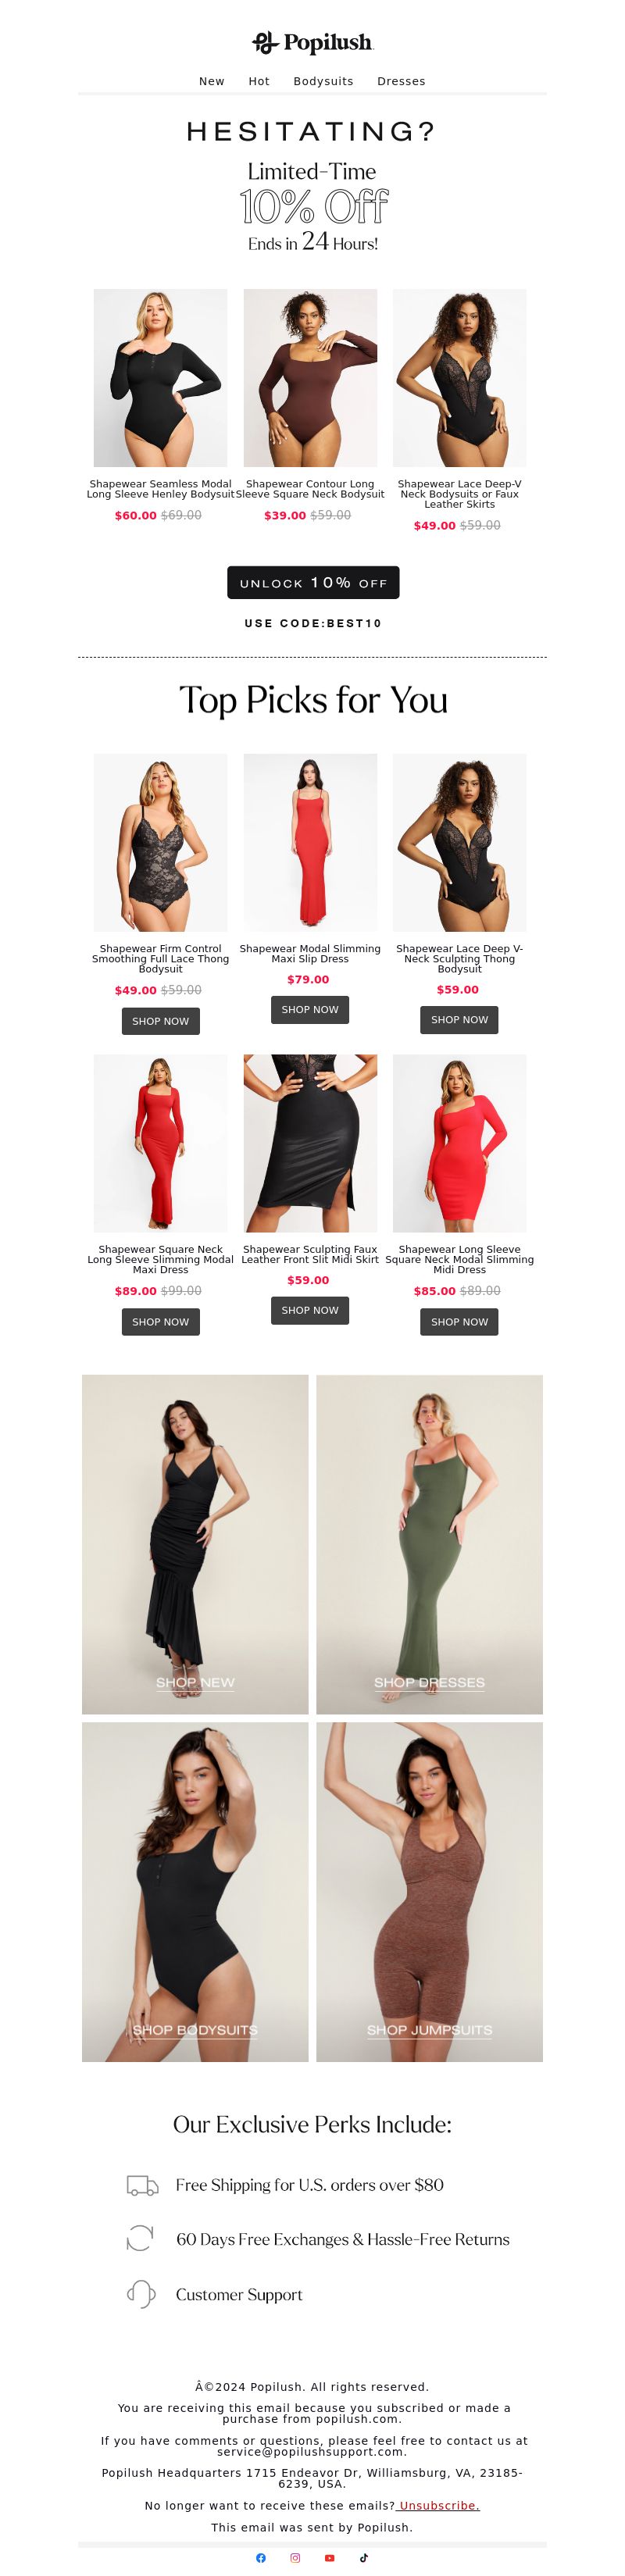Image resolution: width=625 pixels, height=2576 pixels.
Task: Open the Seamless Modal Henley Bodysuit thumbnail
Action: pos(160,378)
